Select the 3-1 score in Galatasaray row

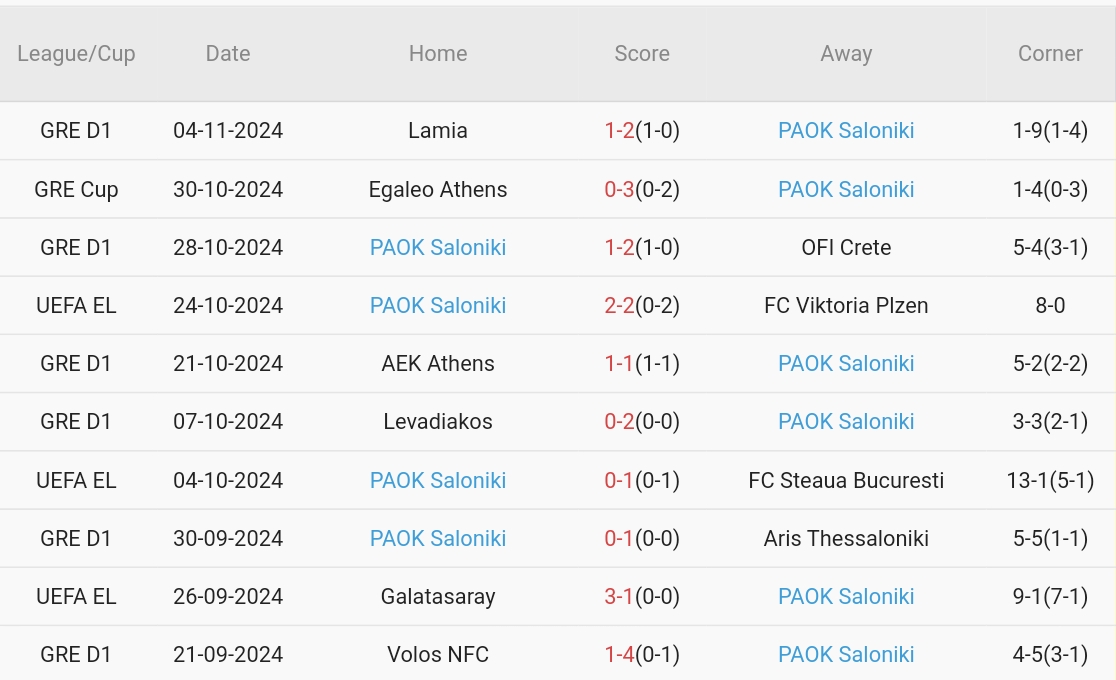[x=619, y=596]
